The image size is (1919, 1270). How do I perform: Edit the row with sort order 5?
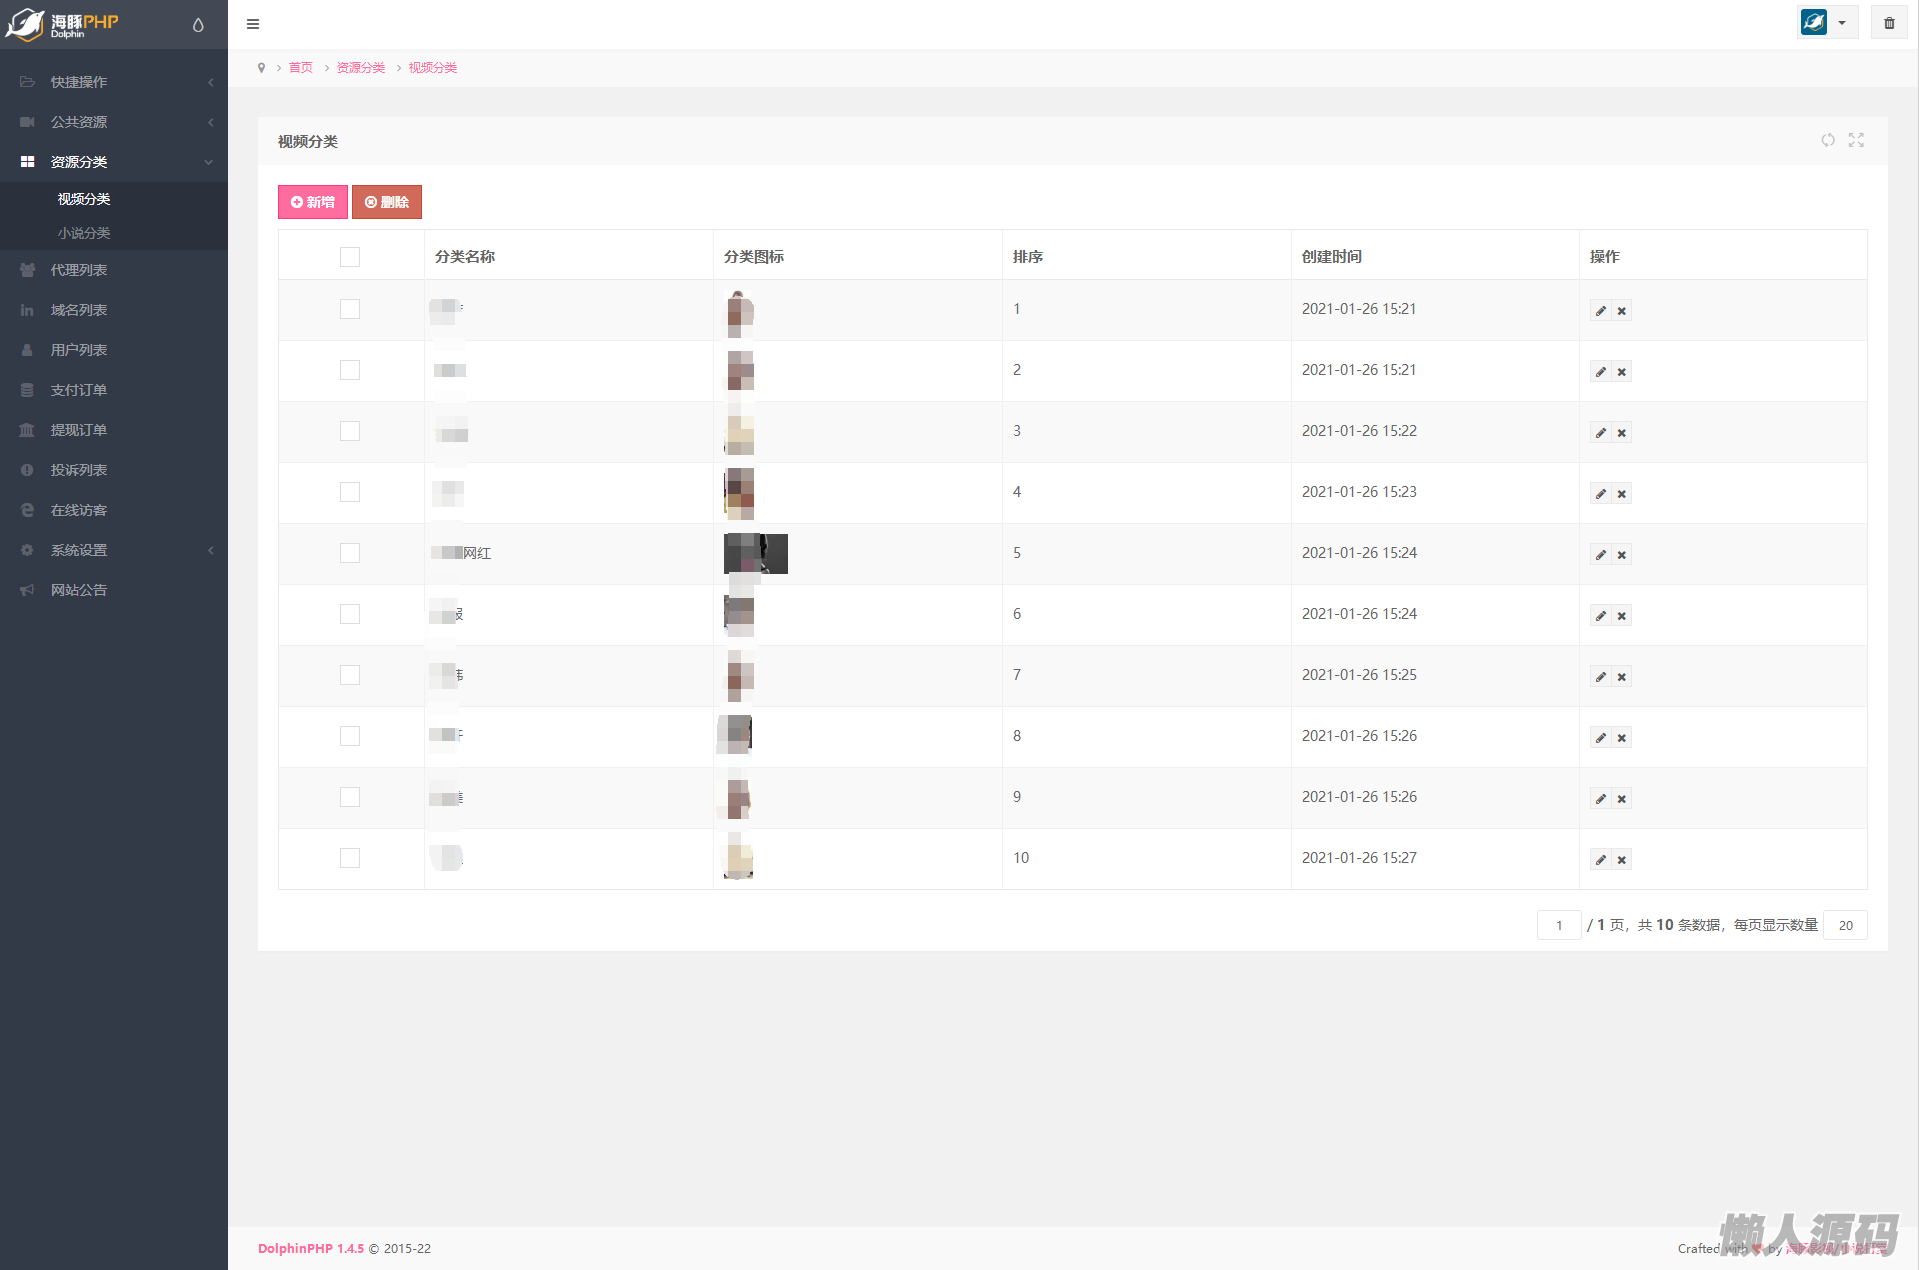1601,555
